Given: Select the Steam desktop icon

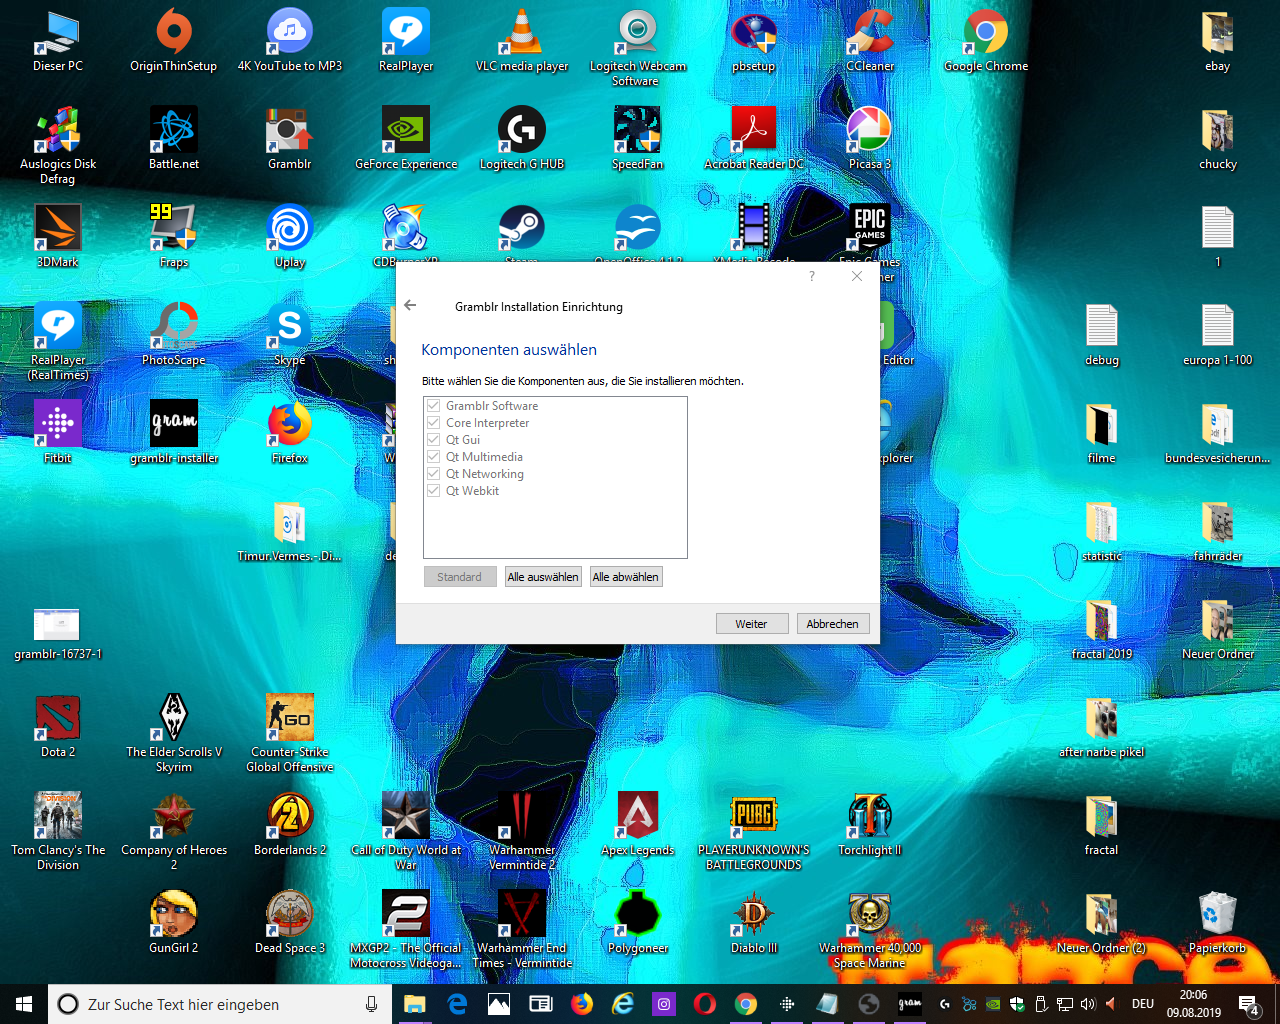Looking at the screenshot, I should [x=522, y=232].
